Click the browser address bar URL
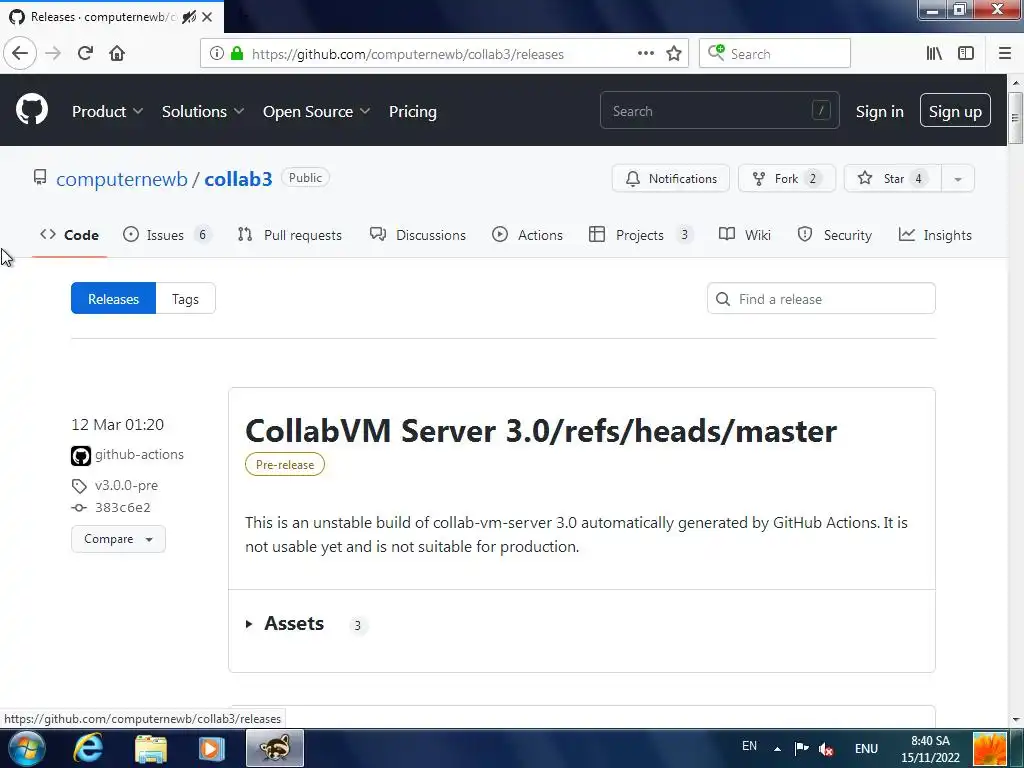 (408, 54)
